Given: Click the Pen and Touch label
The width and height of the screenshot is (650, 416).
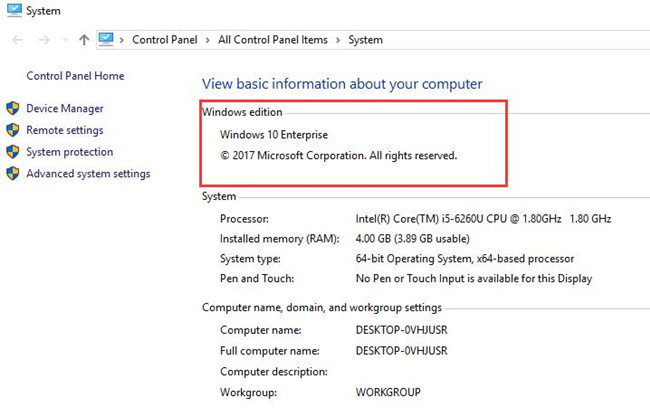Looking at the screenshot, I should point(257,278).
